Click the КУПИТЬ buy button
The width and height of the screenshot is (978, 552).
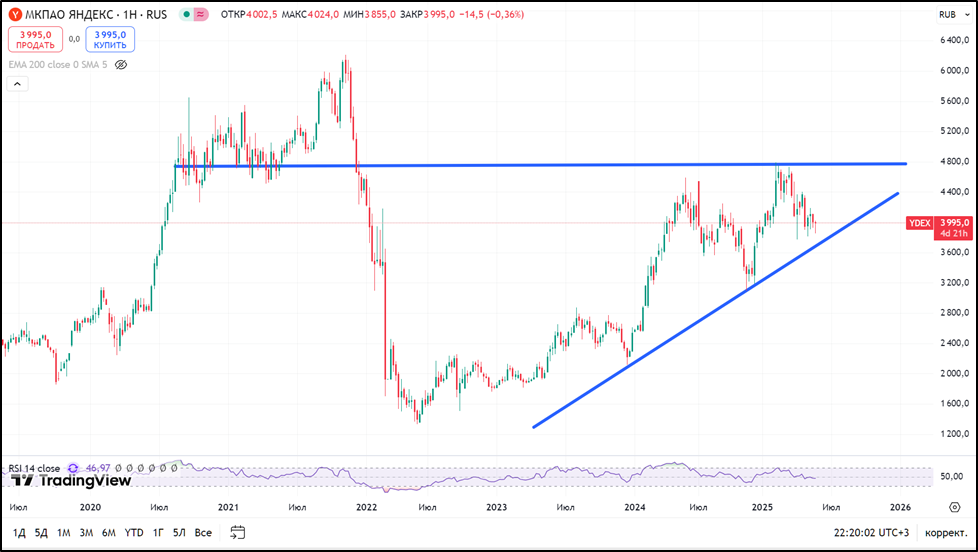click(110, 39)
